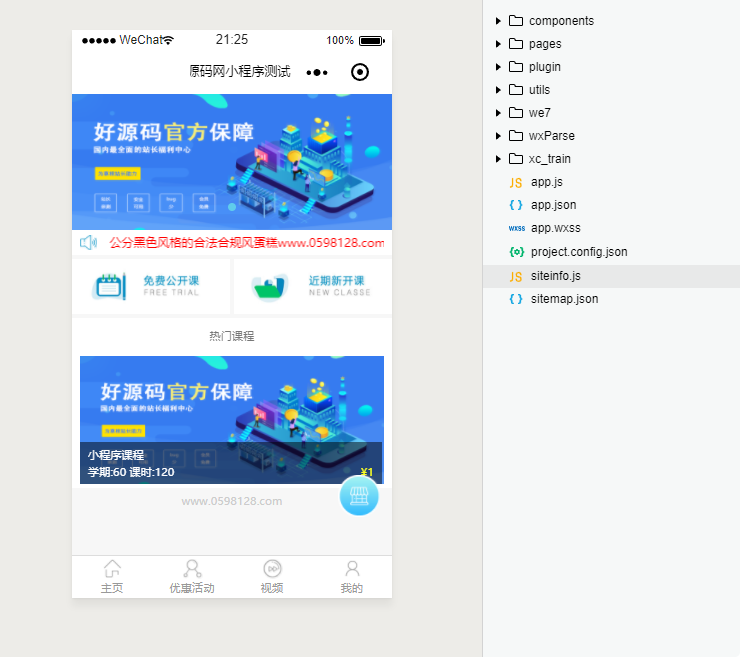
Task: Click the plugin folder icon
Action: coord(516,67)
